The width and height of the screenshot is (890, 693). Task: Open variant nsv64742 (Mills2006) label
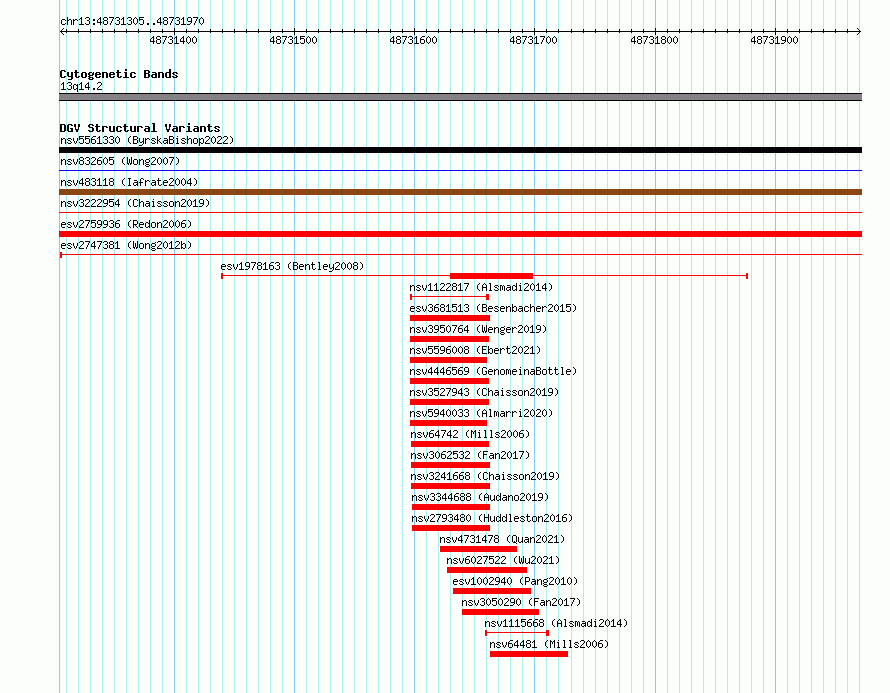pyautogui.click(x=470, y=434)
